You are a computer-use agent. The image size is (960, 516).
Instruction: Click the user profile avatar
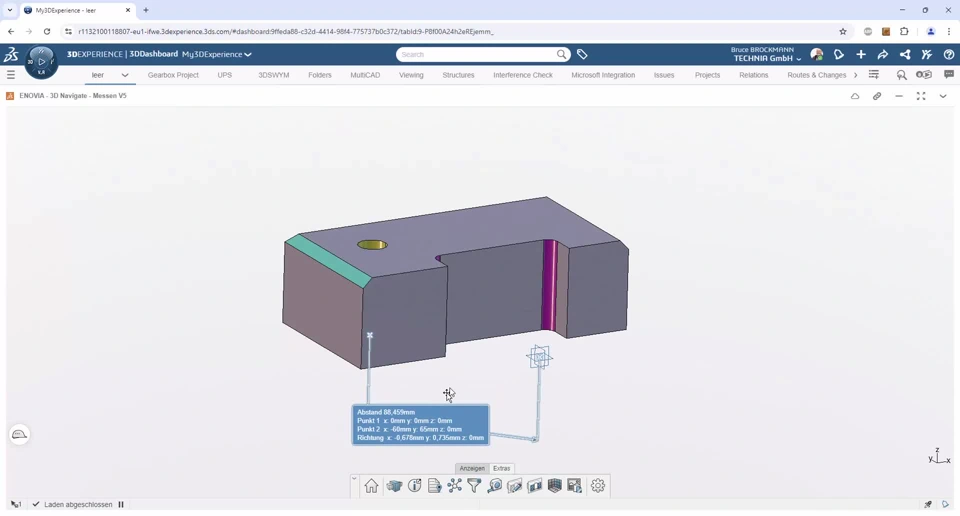(x=817, y=54)
